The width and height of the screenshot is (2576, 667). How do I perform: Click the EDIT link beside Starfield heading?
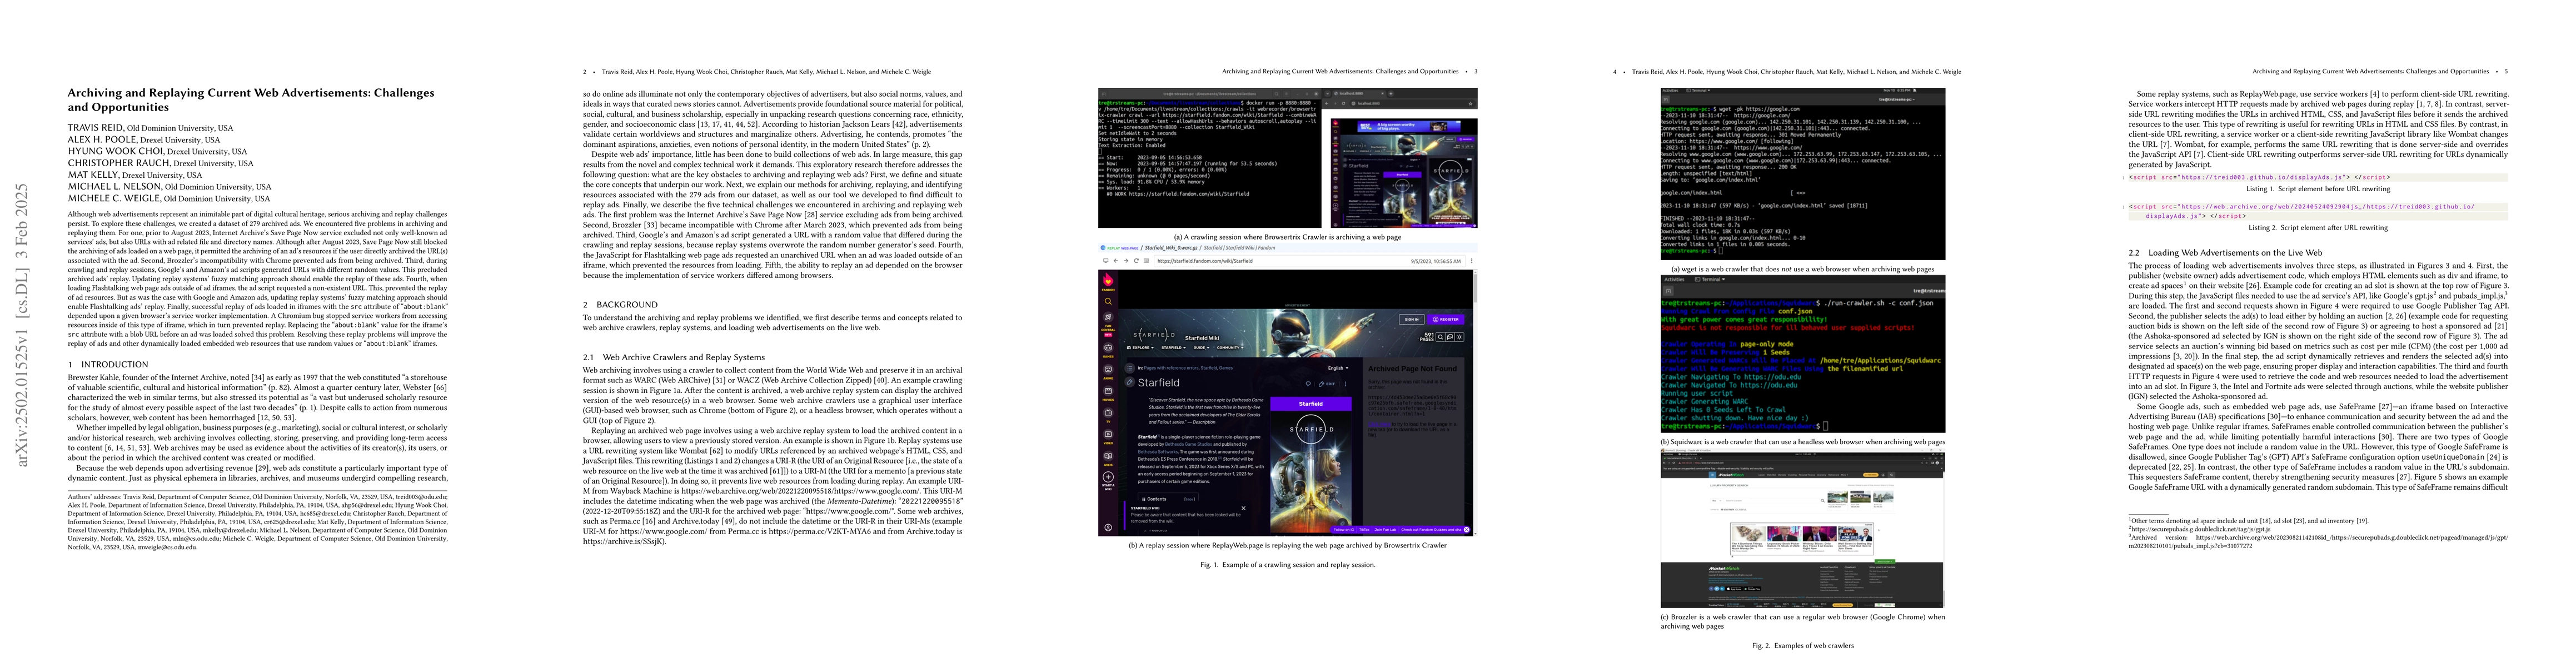point(1327,384)
